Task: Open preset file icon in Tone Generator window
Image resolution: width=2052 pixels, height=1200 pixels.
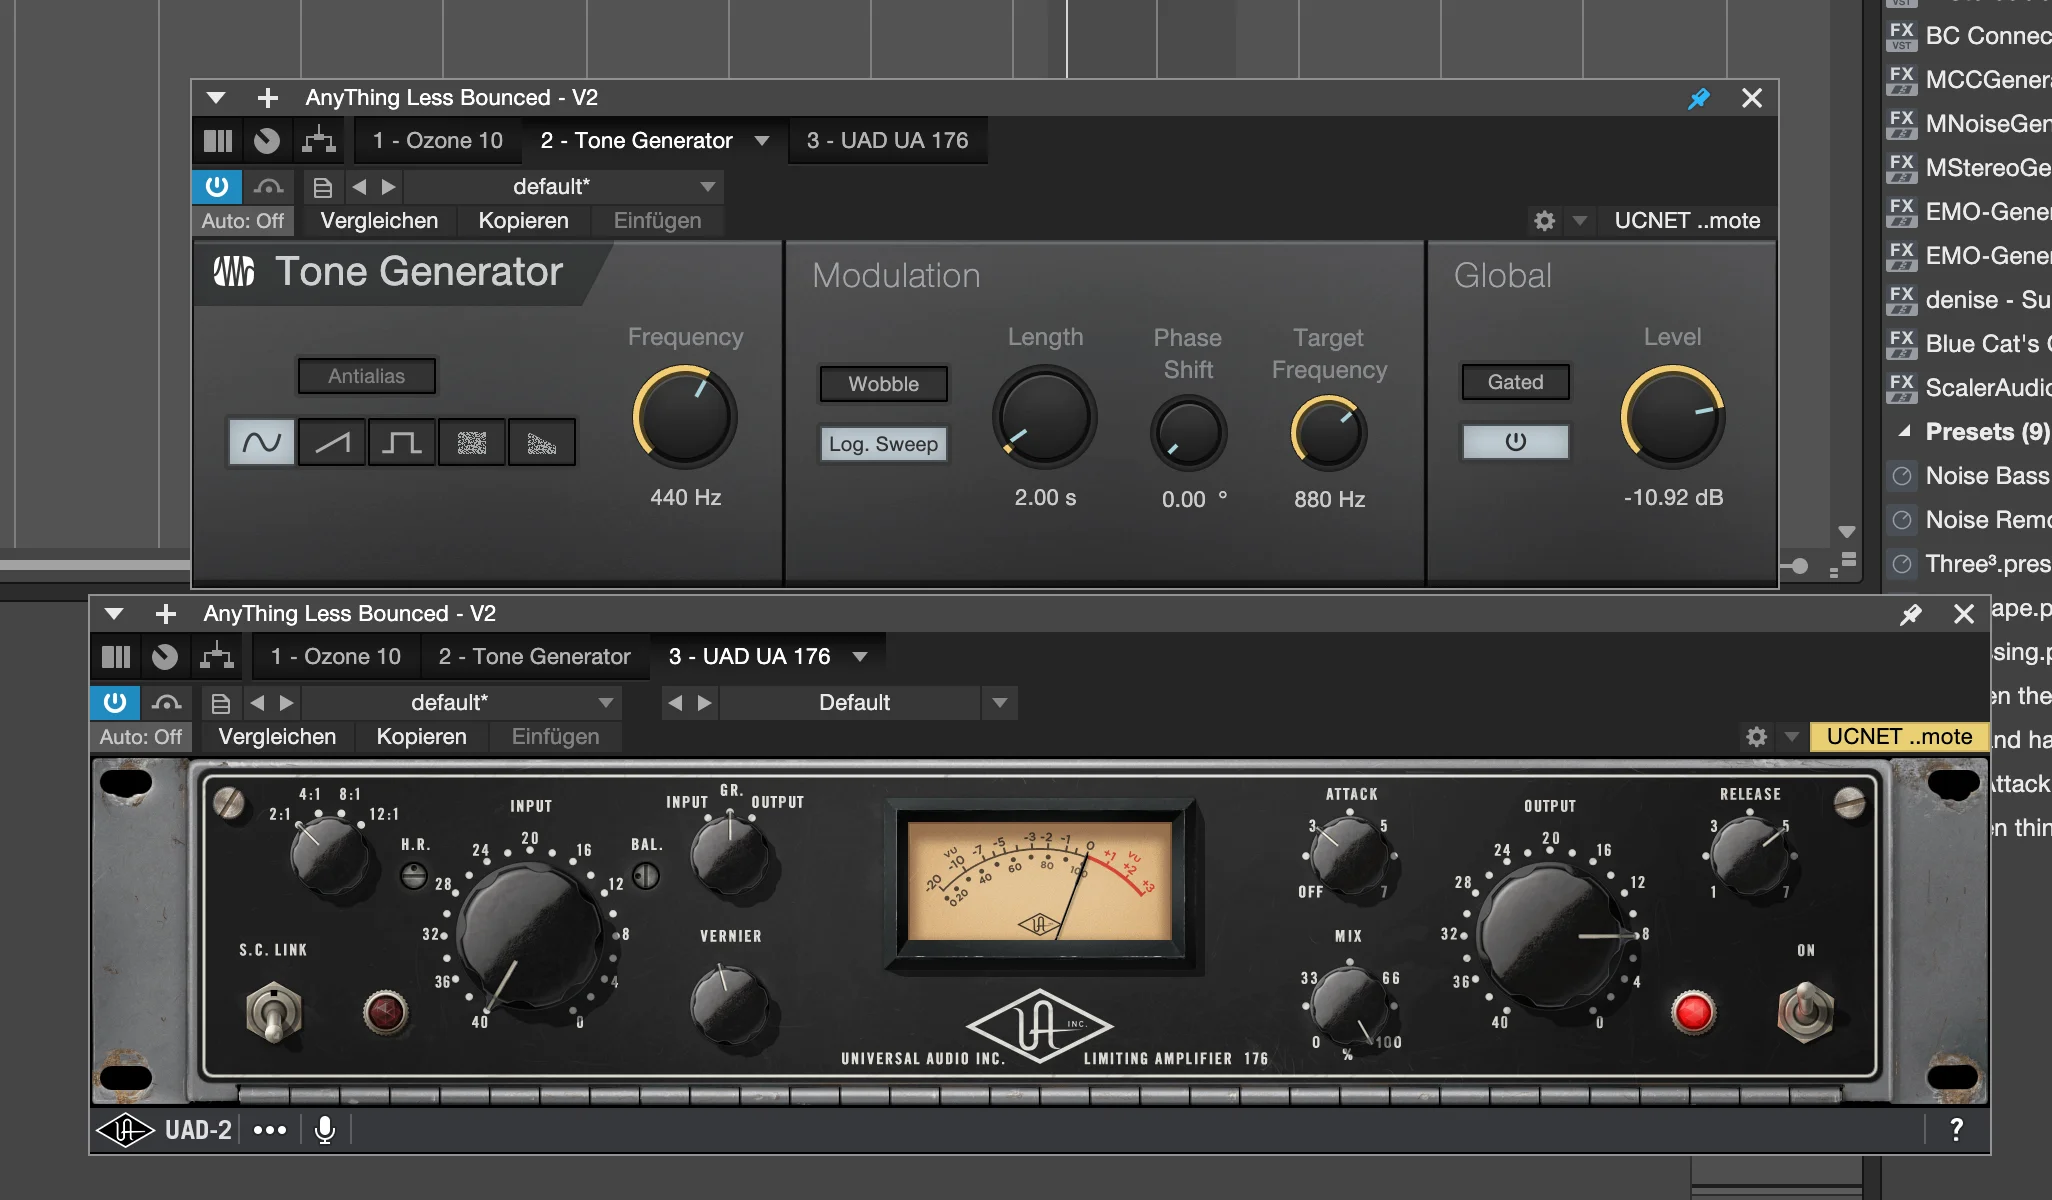Action: point(323,187)
